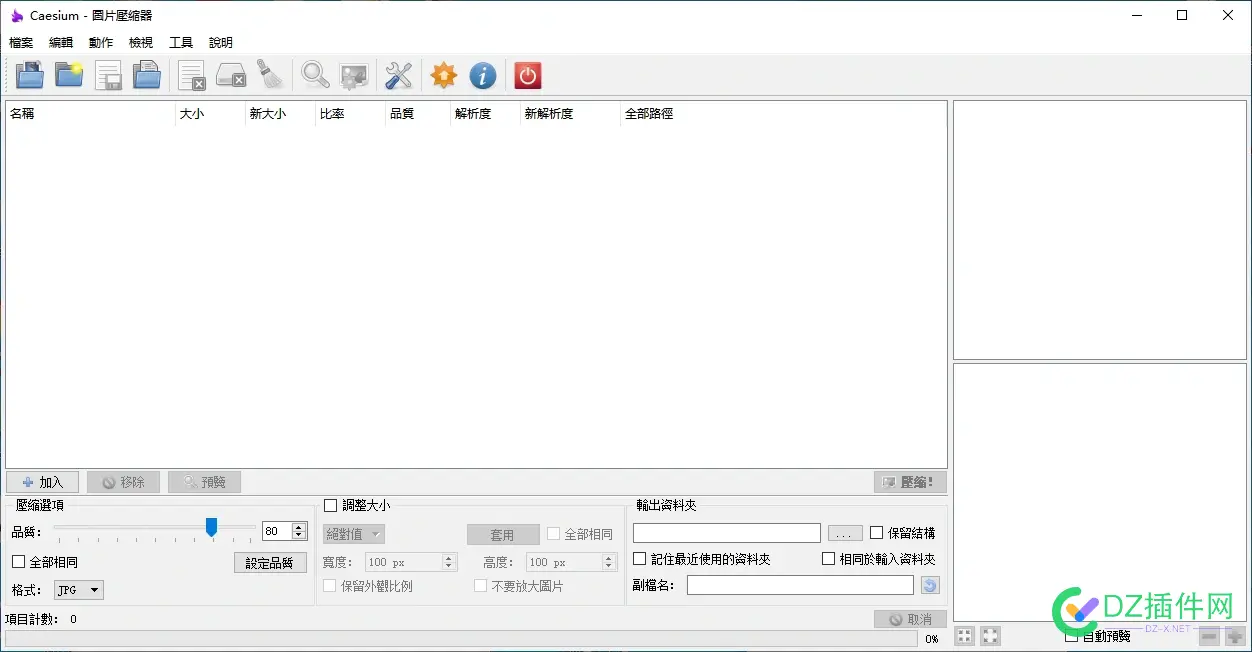This screenshot has width=1252, height=652.
Task: Click the broom clear list icon
Action: (270, 75)
